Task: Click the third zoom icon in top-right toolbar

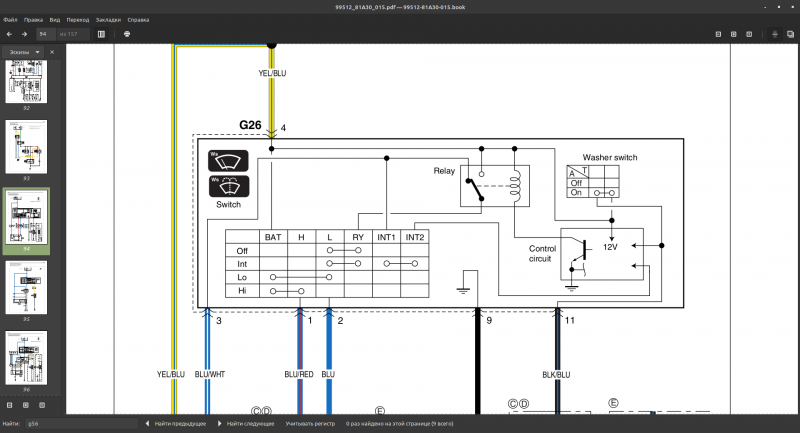Action: click(749, 34)
